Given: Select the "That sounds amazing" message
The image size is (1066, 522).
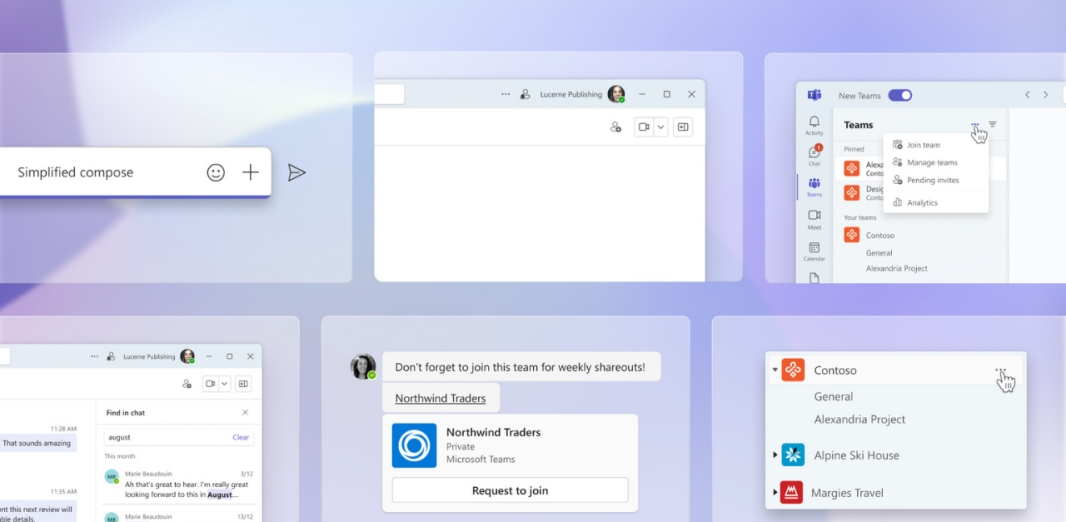Looking at the screenshot, I should (x=37, y=443).
